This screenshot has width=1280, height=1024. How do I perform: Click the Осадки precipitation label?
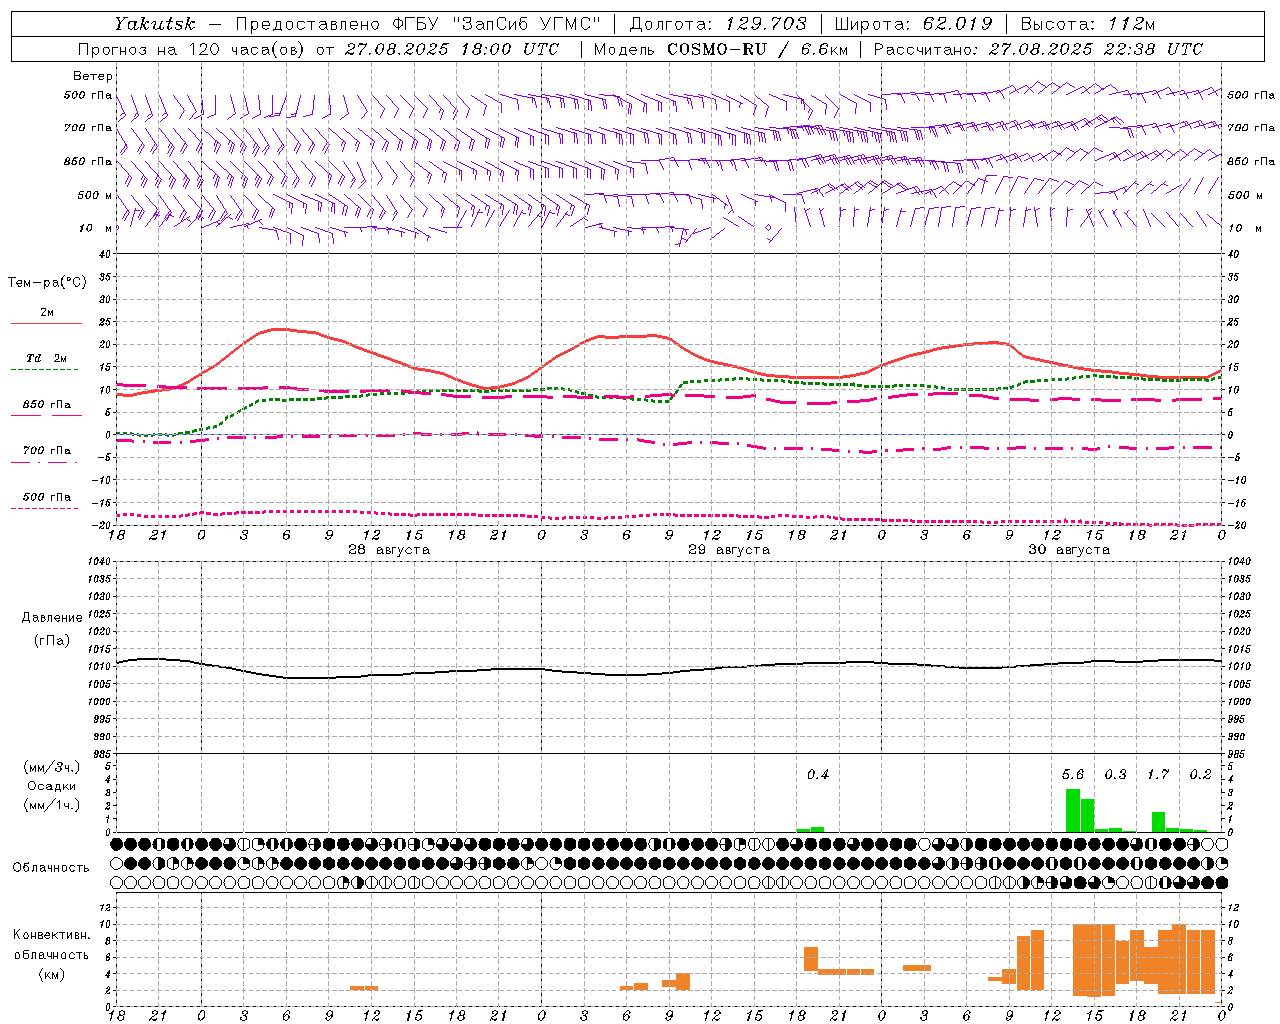pyautogui.click(x=52, y=786)
